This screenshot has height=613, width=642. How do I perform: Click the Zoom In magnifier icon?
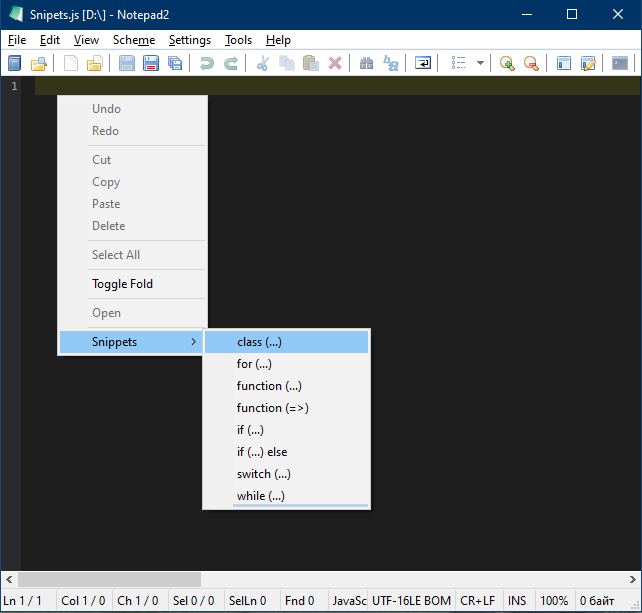tap(507, 63)
